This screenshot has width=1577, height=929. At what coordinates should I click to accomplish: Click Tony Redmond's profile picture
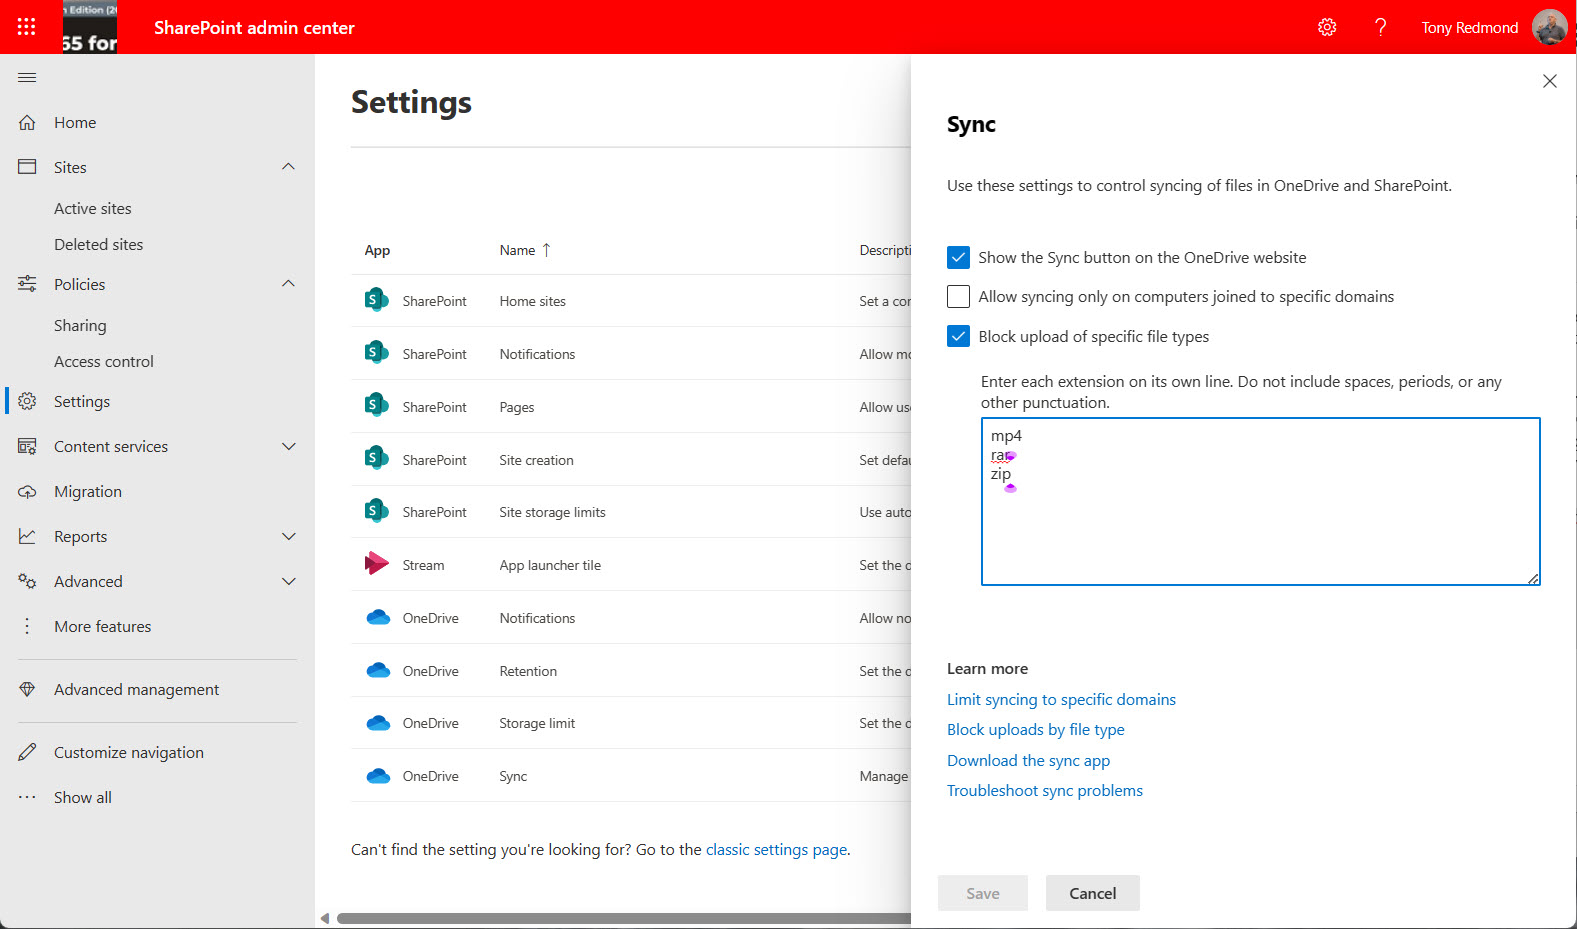1549,27
